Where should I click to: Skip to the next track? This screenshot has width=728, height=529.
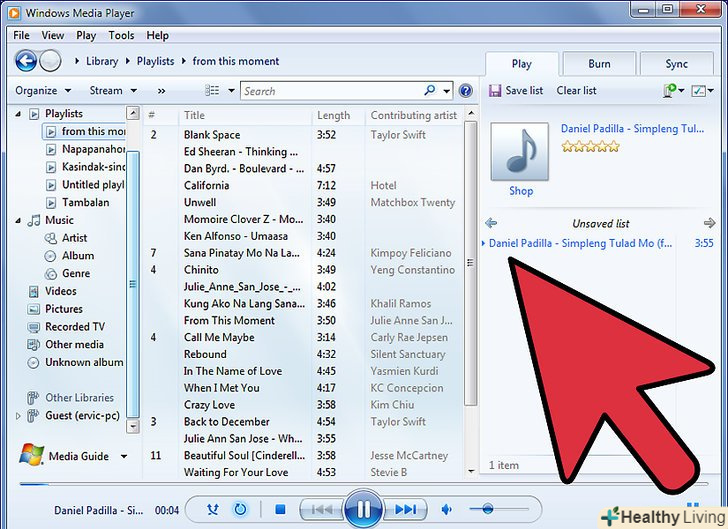(407, 510)
